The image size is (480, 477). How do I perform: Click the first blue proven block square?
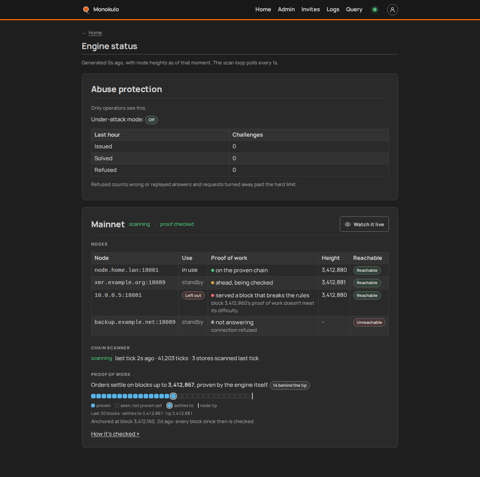pyautogui.click(x=93, y=396)
